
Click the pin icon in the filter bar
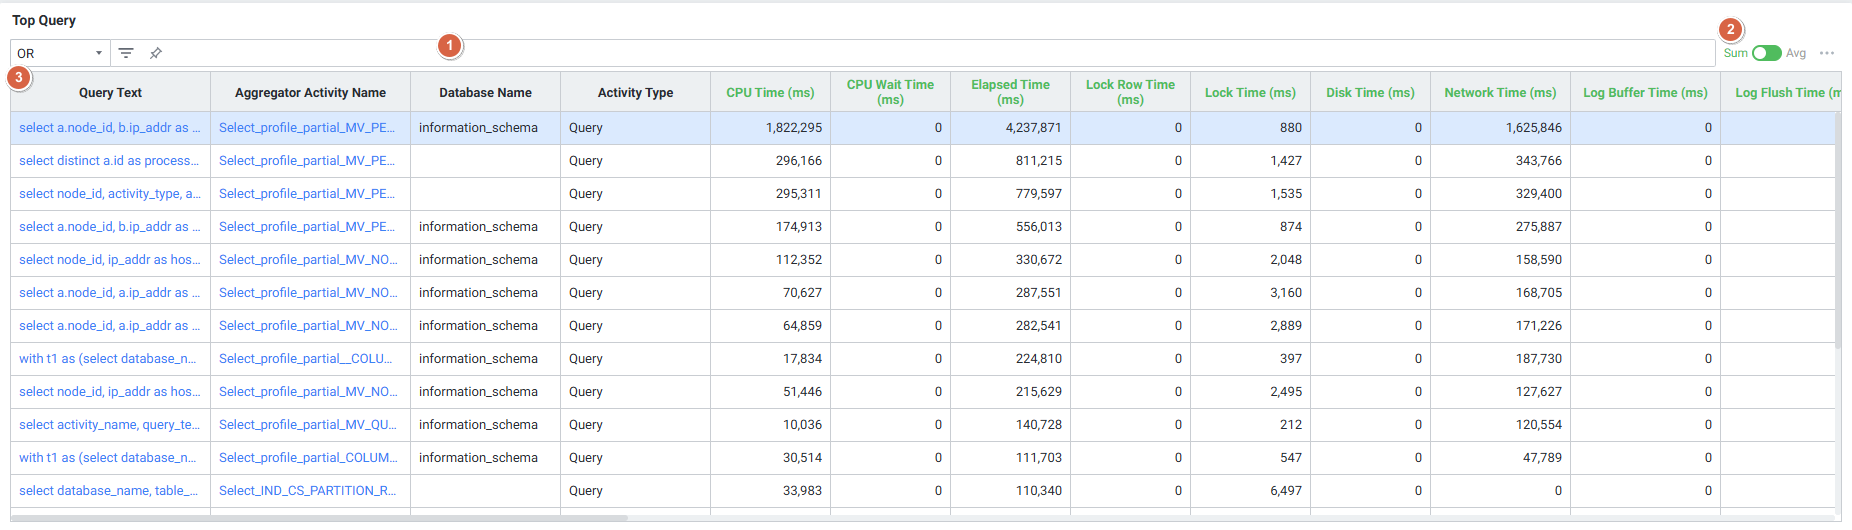point(156,53)
